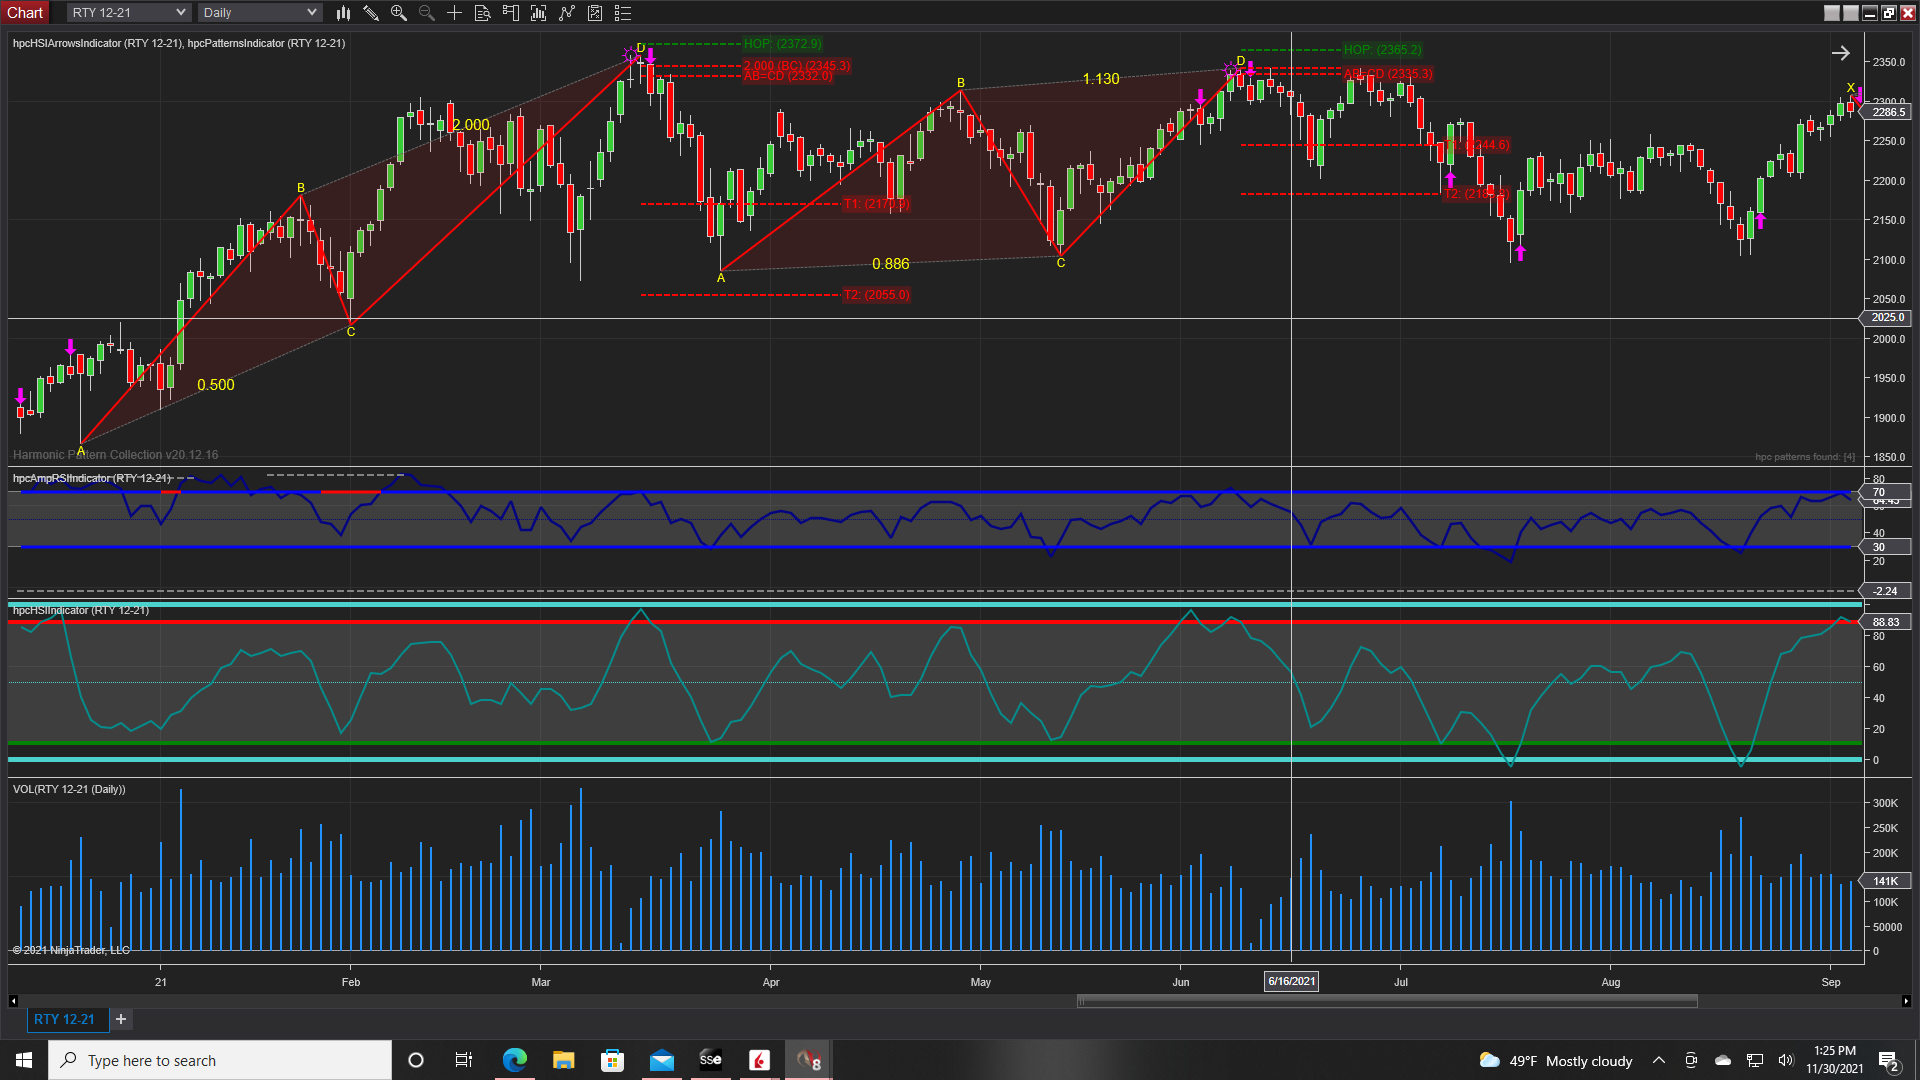Open the properties list icon

[x=623, y=13]
